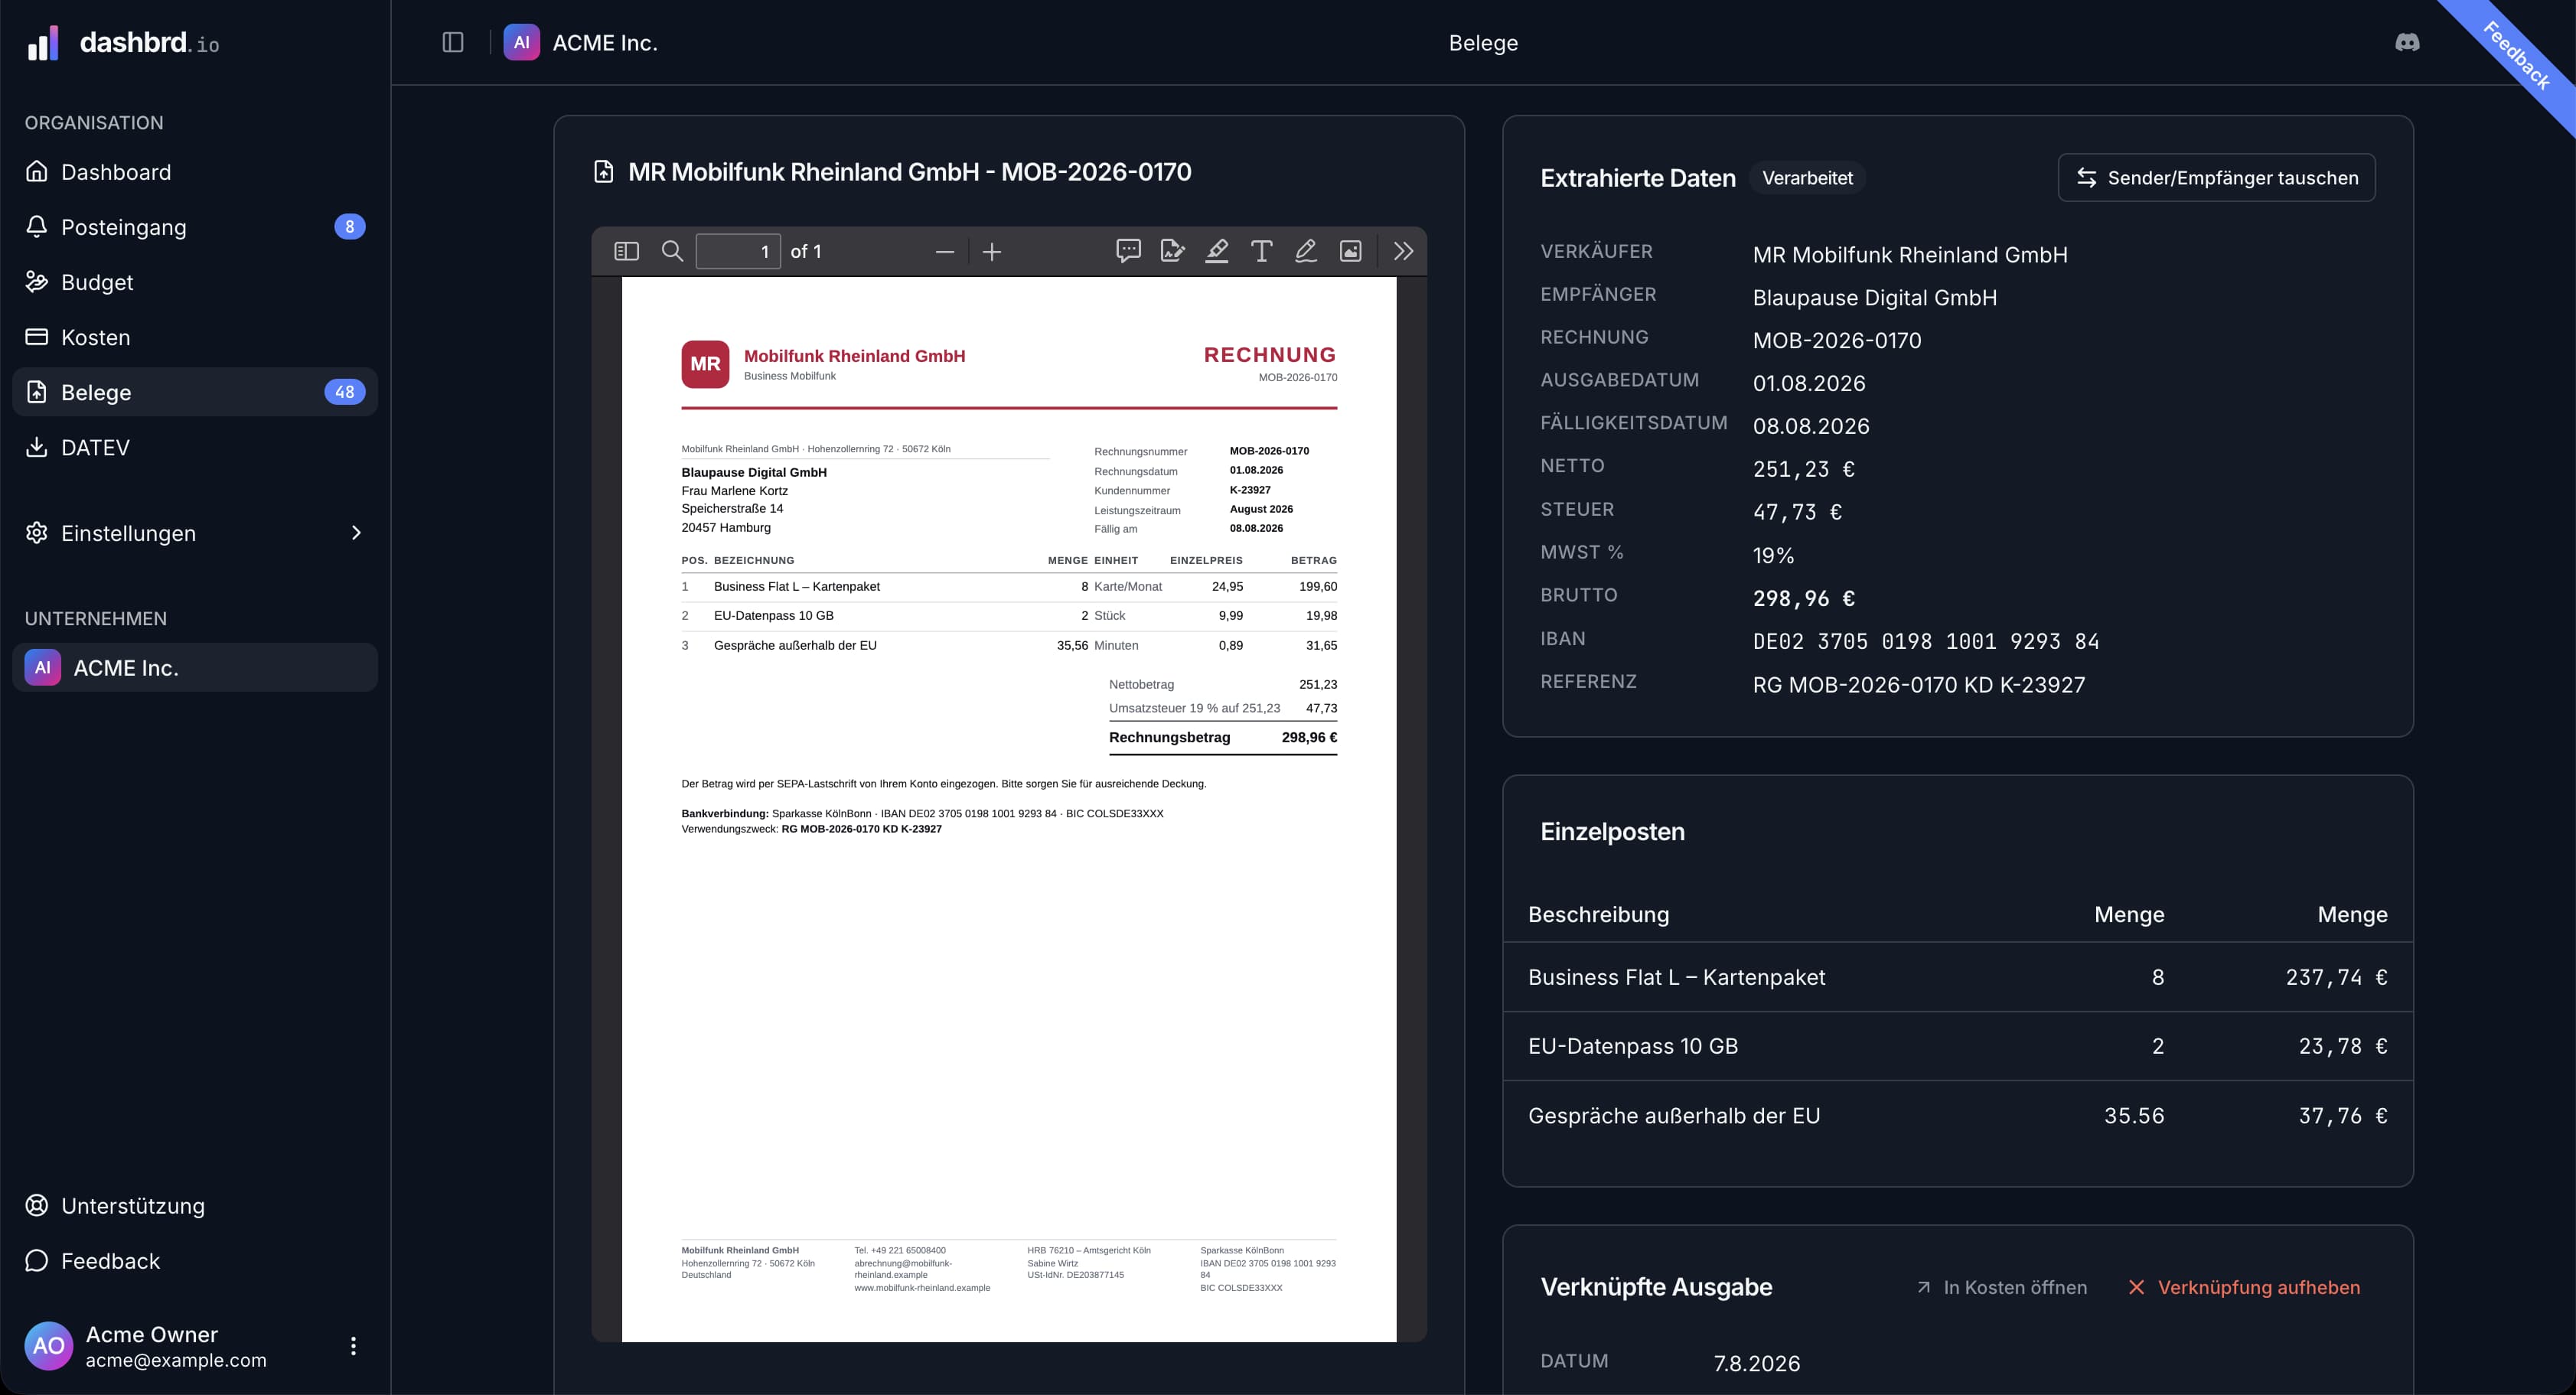This screenshot has height=1395, width=2576.
Task: Toggle PDF viewer sidebar thumbnails
Action: pyautogui.click(x=626, y=251)
